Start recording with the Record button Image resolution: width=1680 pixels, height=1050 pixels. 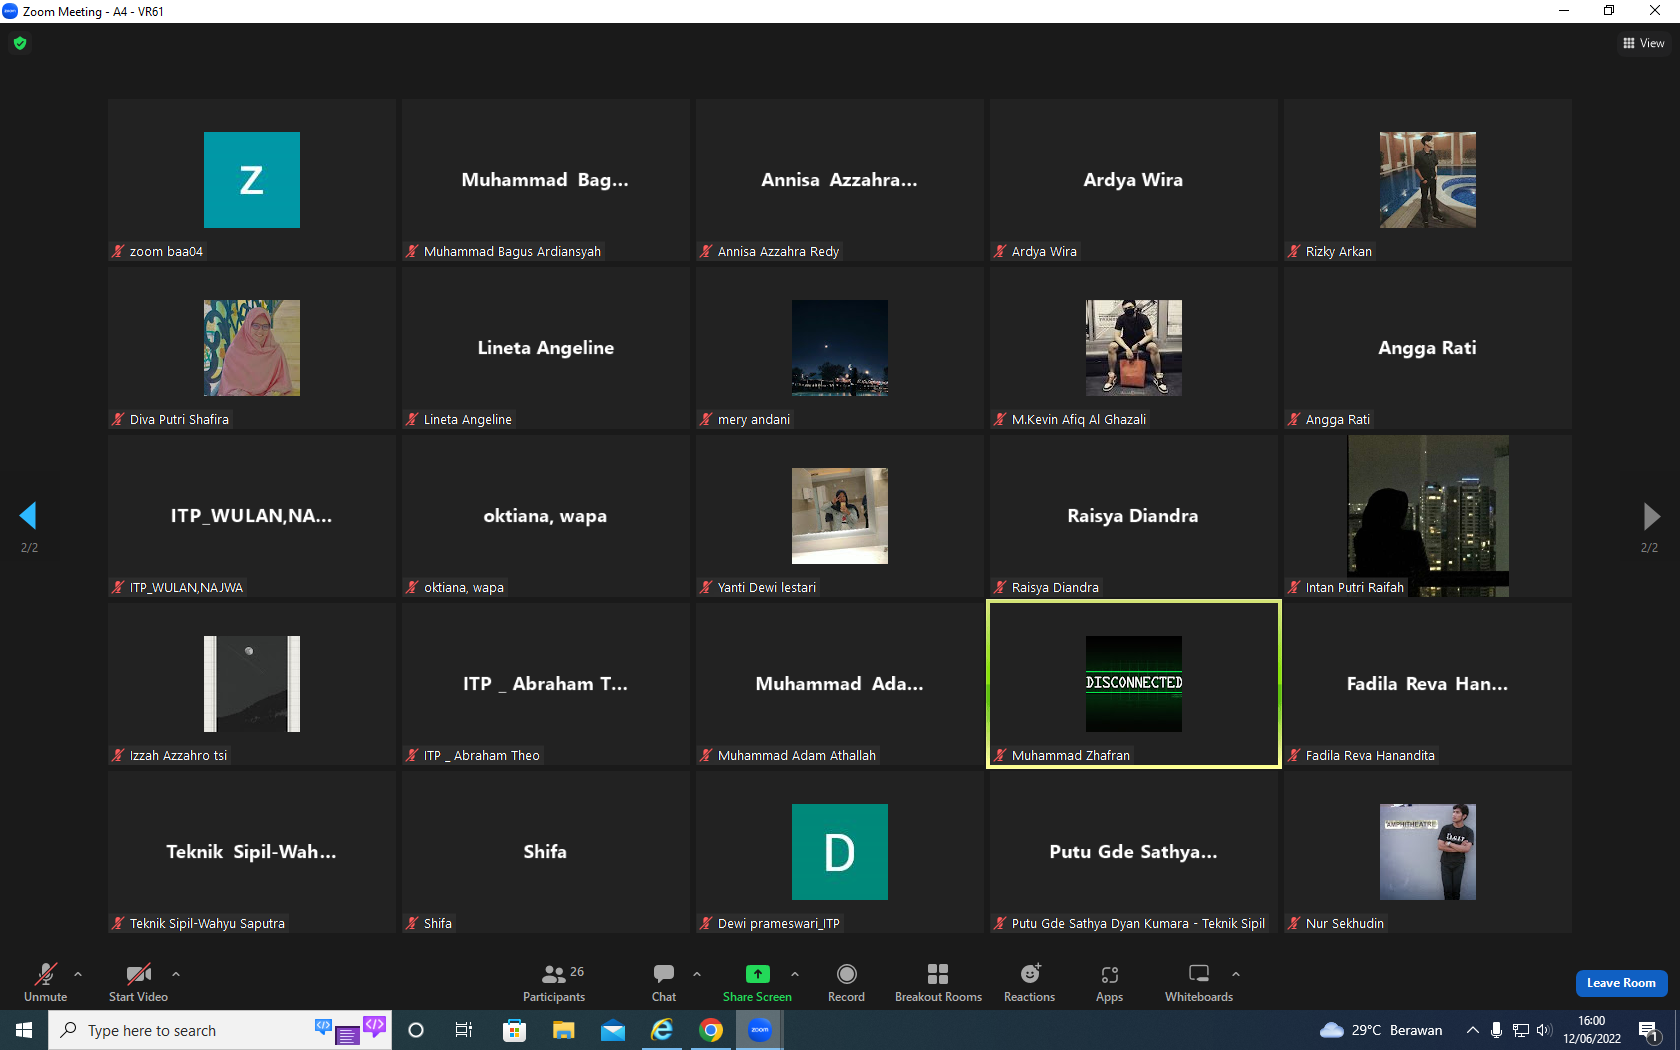[x=846, y=983]
